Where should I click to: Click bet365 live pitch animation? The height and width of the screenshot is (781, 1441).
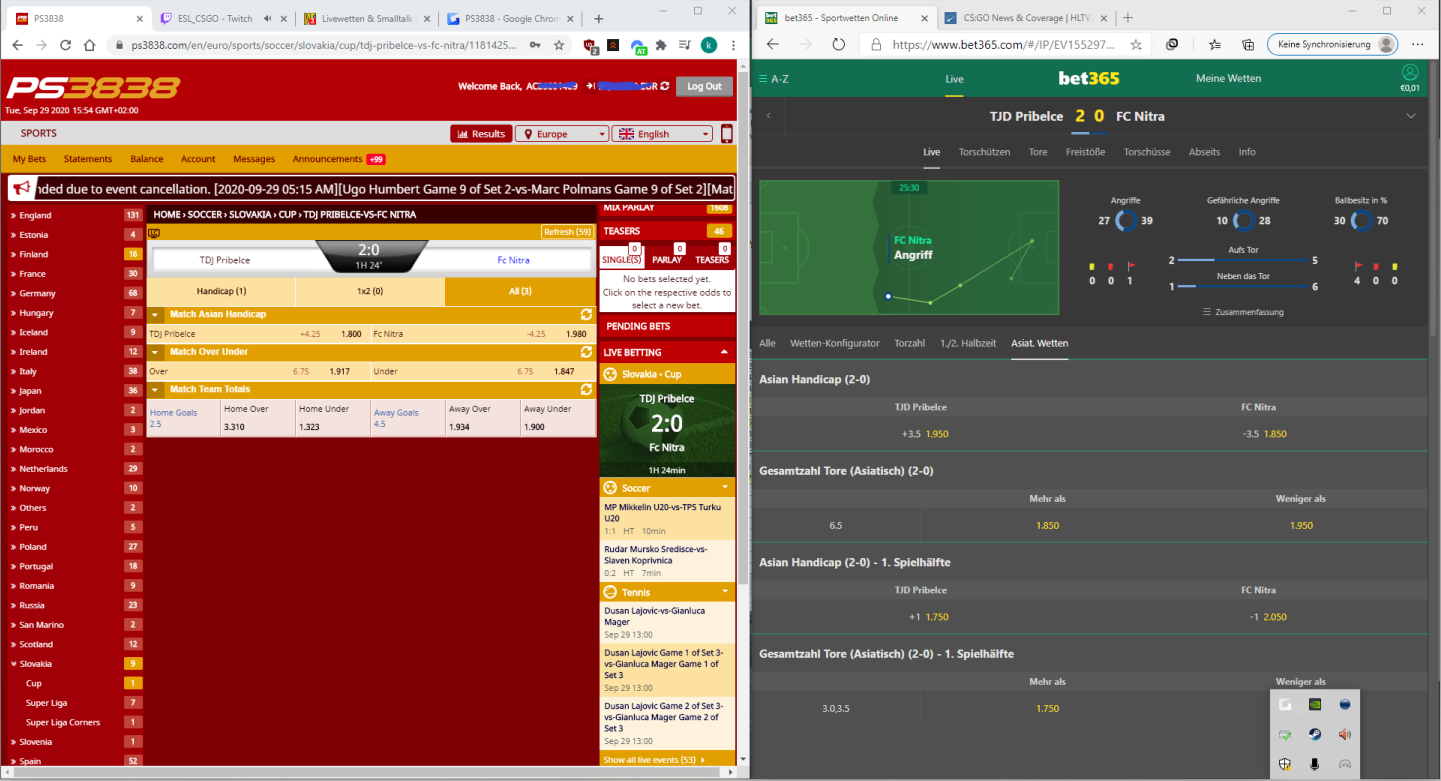(x=908, y=248)
